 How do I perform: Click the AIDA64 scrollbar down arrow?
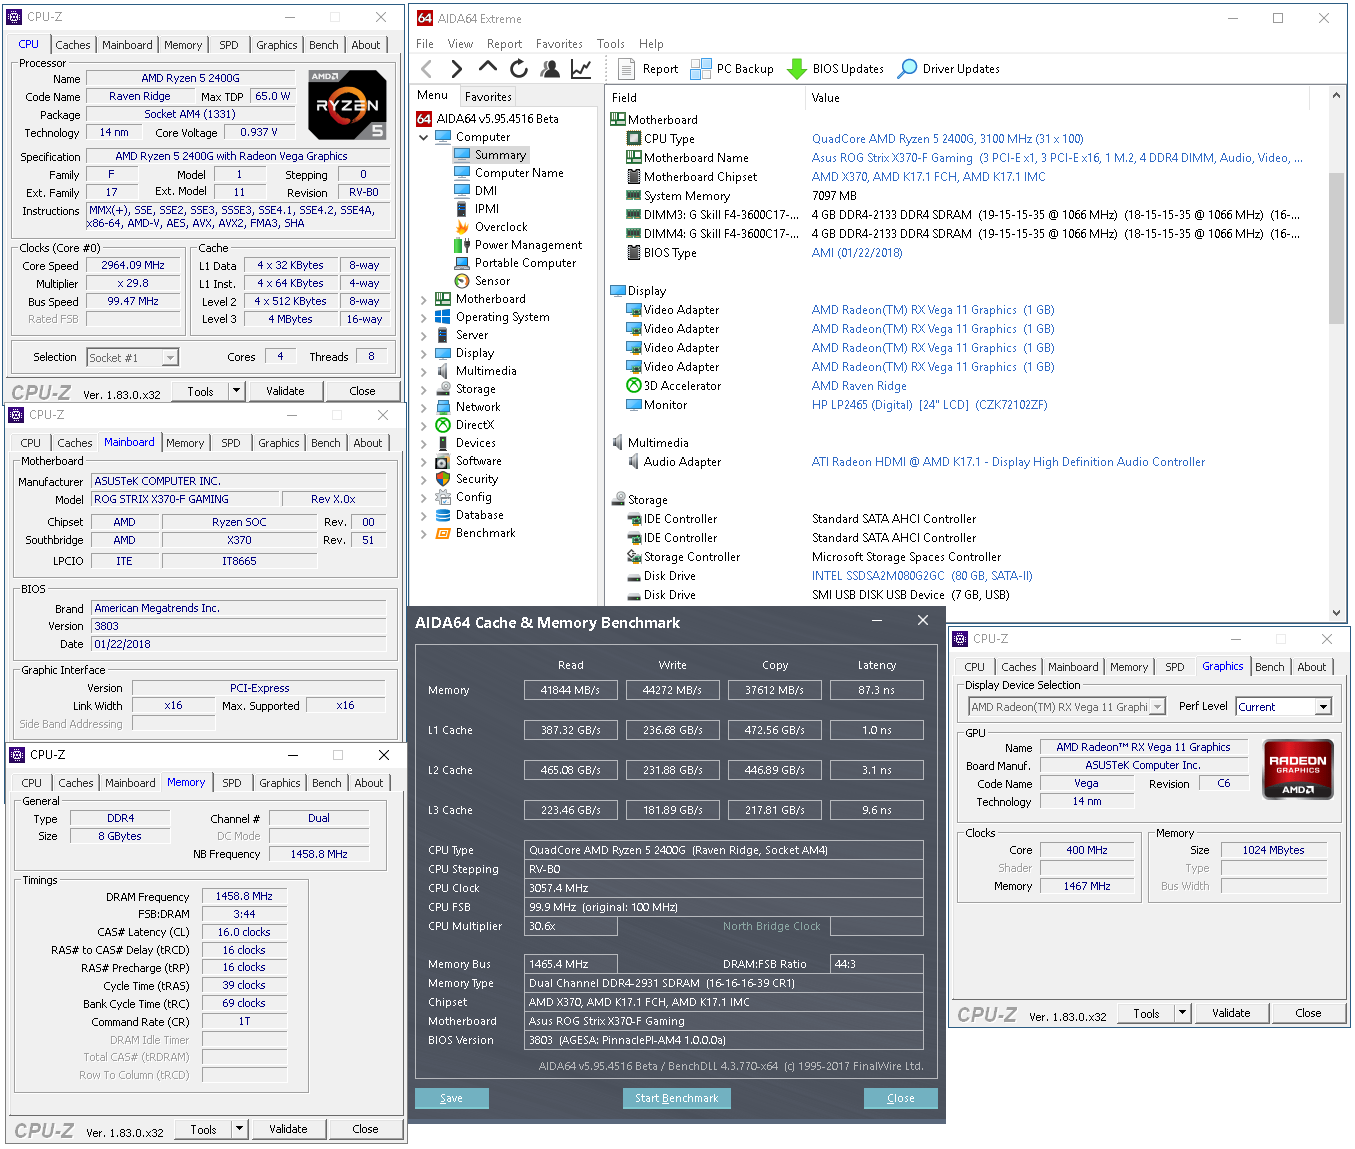(1336, 613)
